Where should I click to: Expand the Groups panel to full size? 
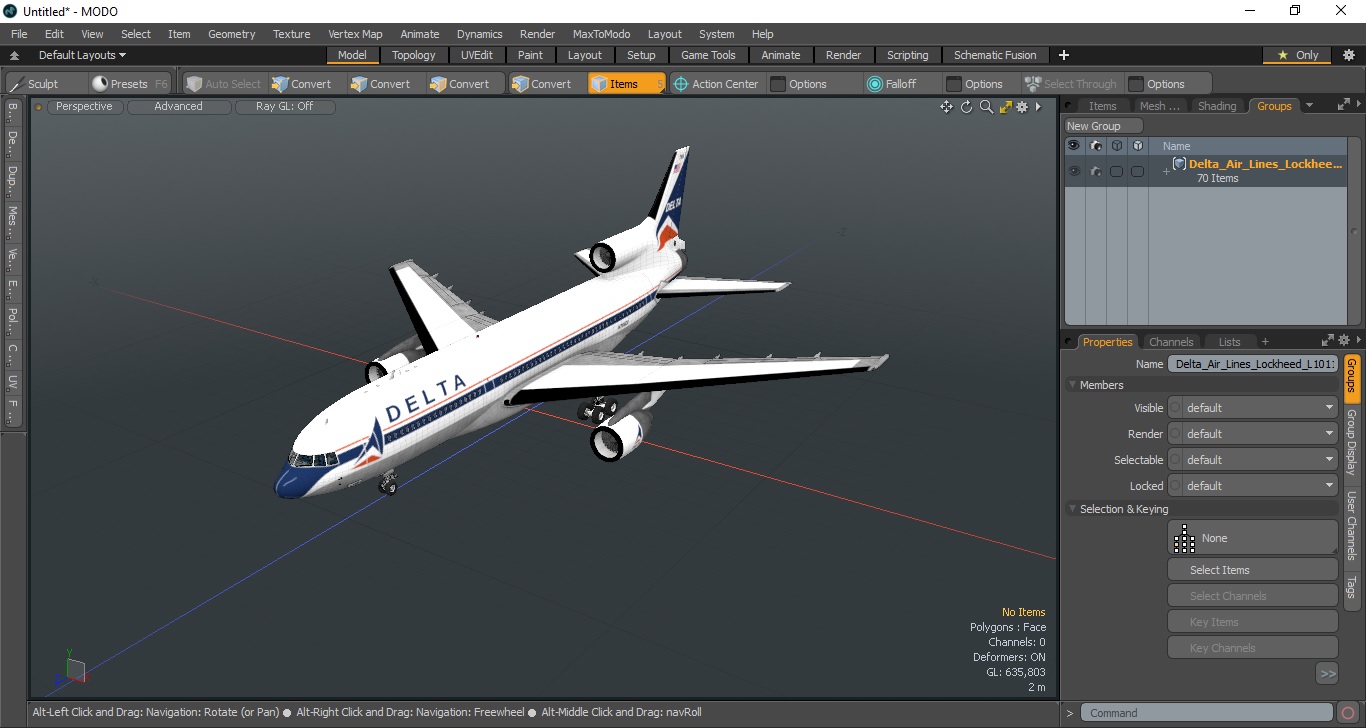(1344, 105)
